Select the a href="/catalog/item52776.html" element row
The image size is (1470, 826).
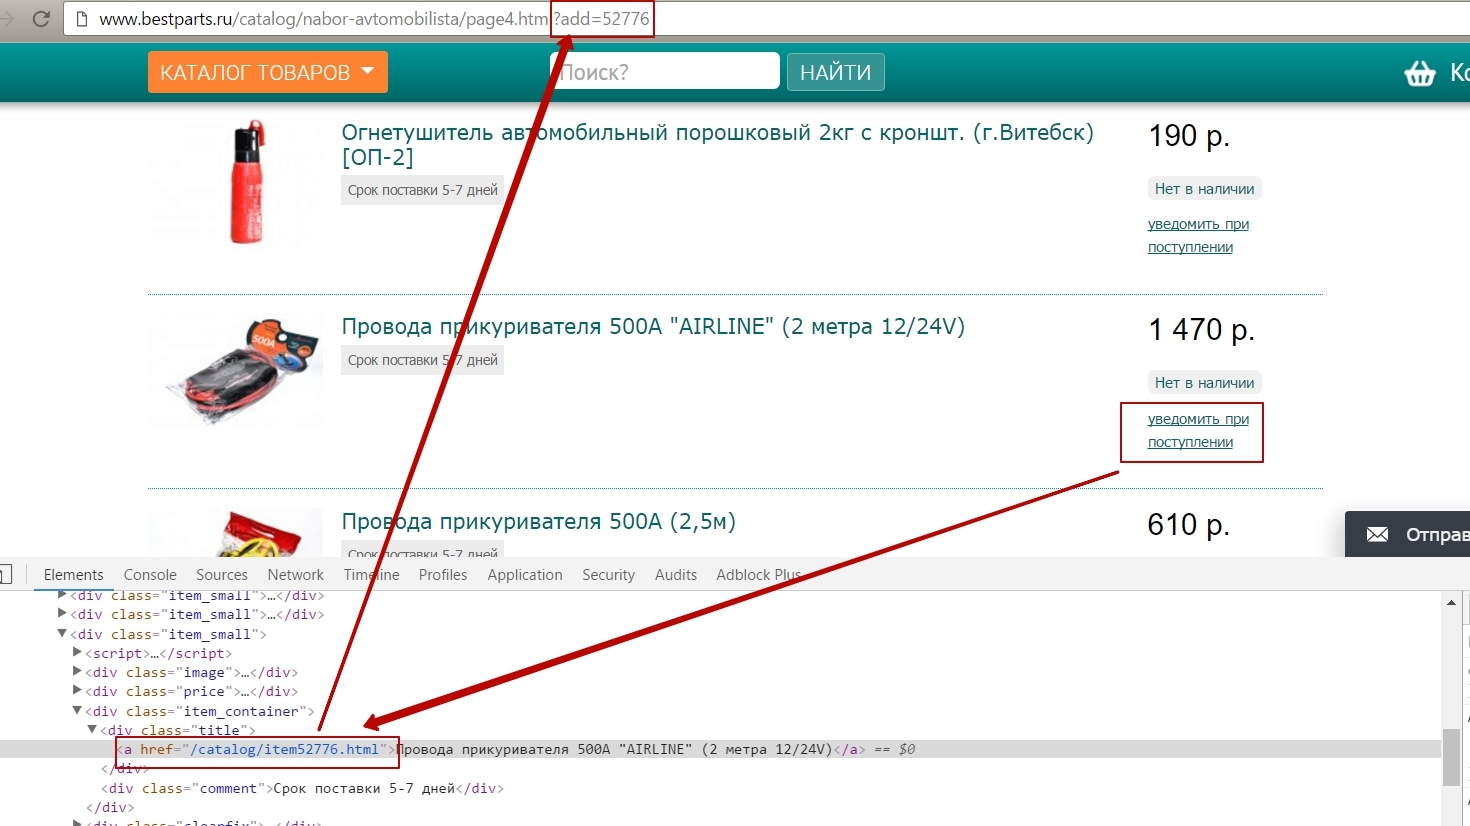point(720,749)
